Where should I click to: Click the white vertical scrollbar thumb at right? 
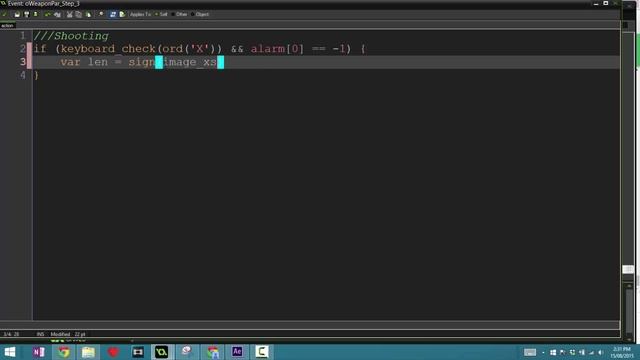[x=628, y=269]
